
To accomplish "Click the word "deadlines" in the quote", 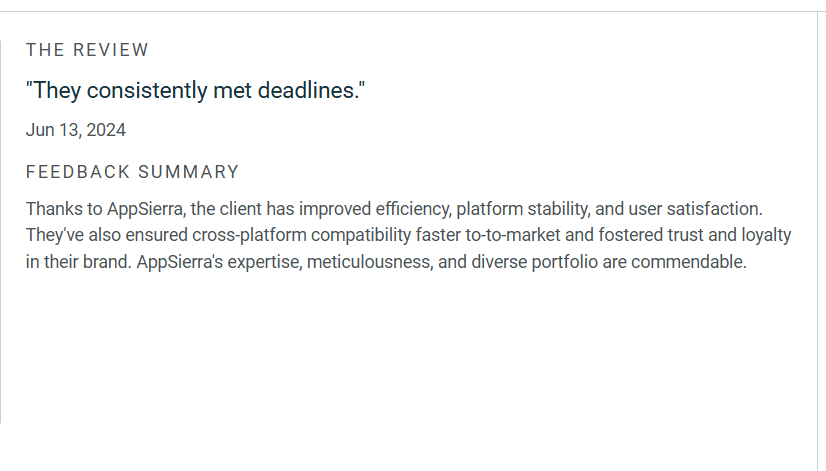I will click(x=314, y=90).
